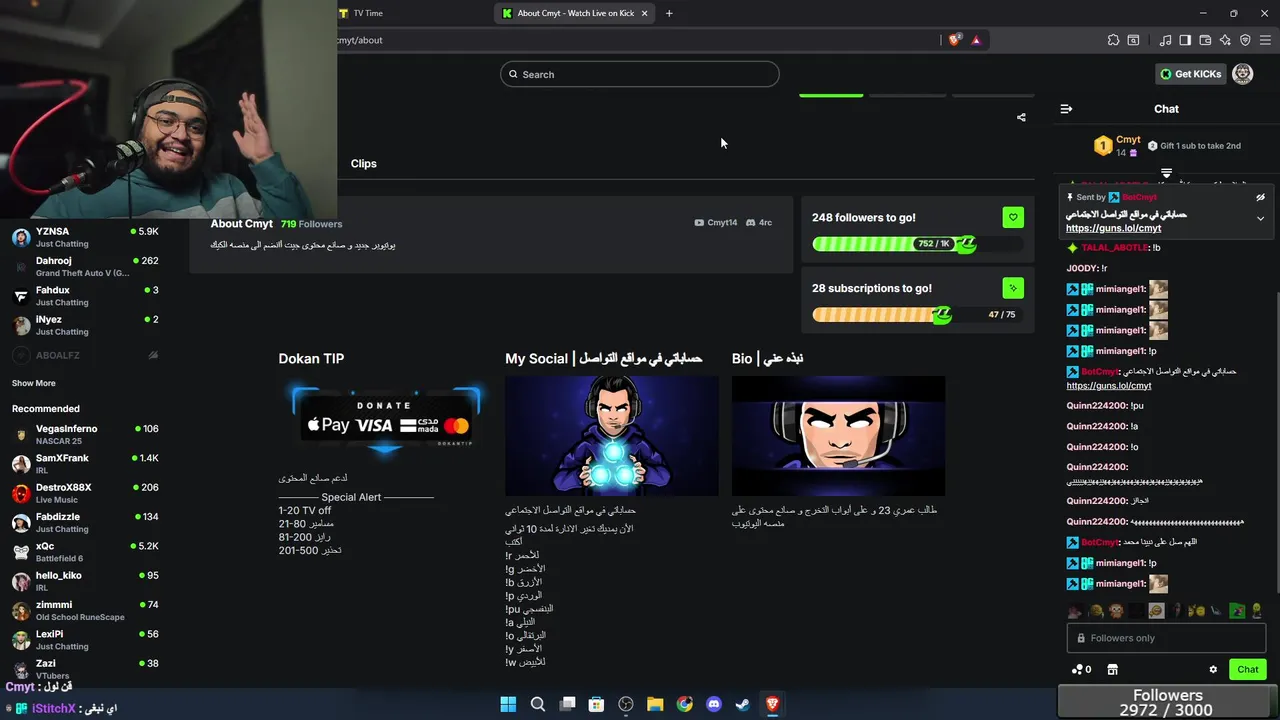Click the Brave VPN shield icon

[1245, 40]
